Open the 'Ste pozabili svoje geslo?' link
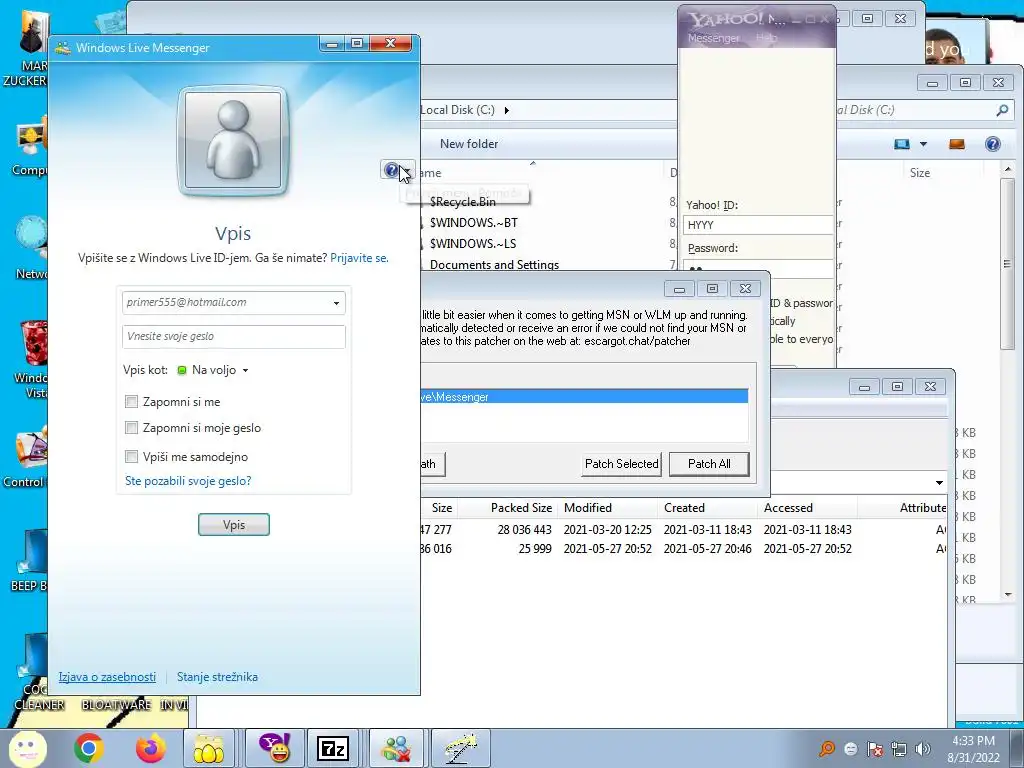The height and width of the screenshot is (768, 1024). click(x=188, y=481)
